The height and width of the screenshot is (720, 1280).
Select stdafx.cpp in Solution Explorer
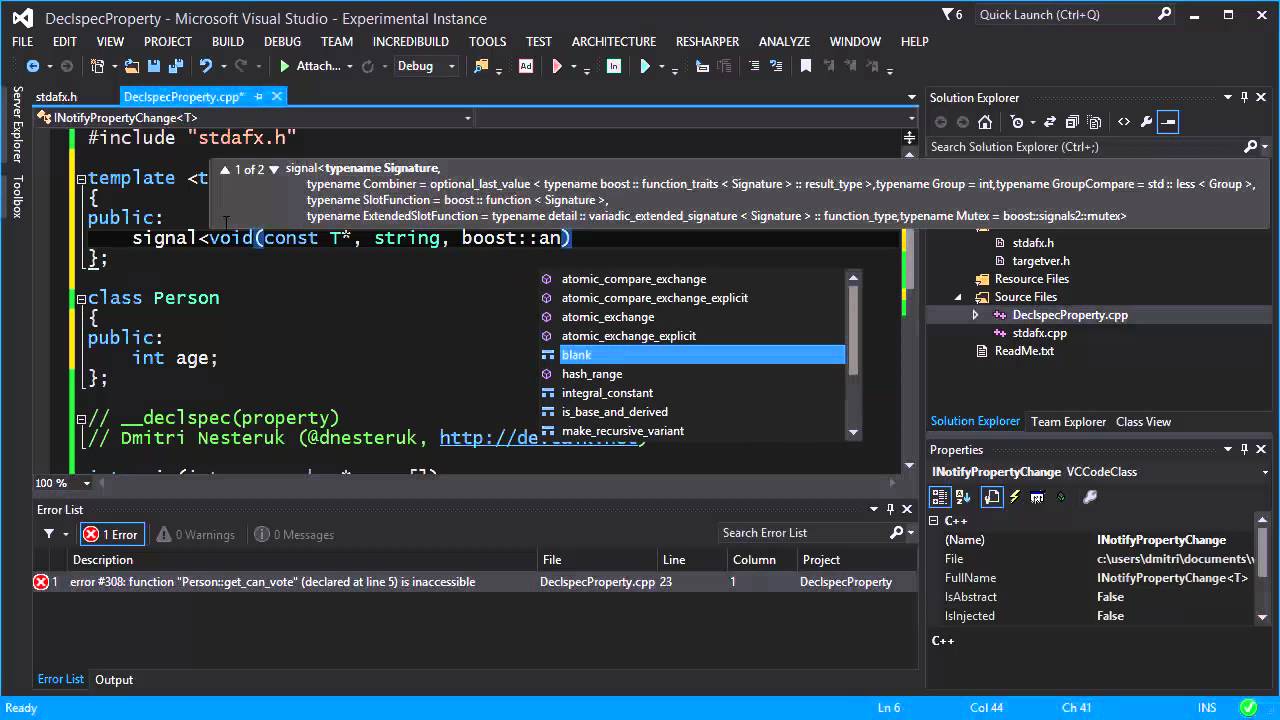pyautogui.click(x=1039, y=333)
